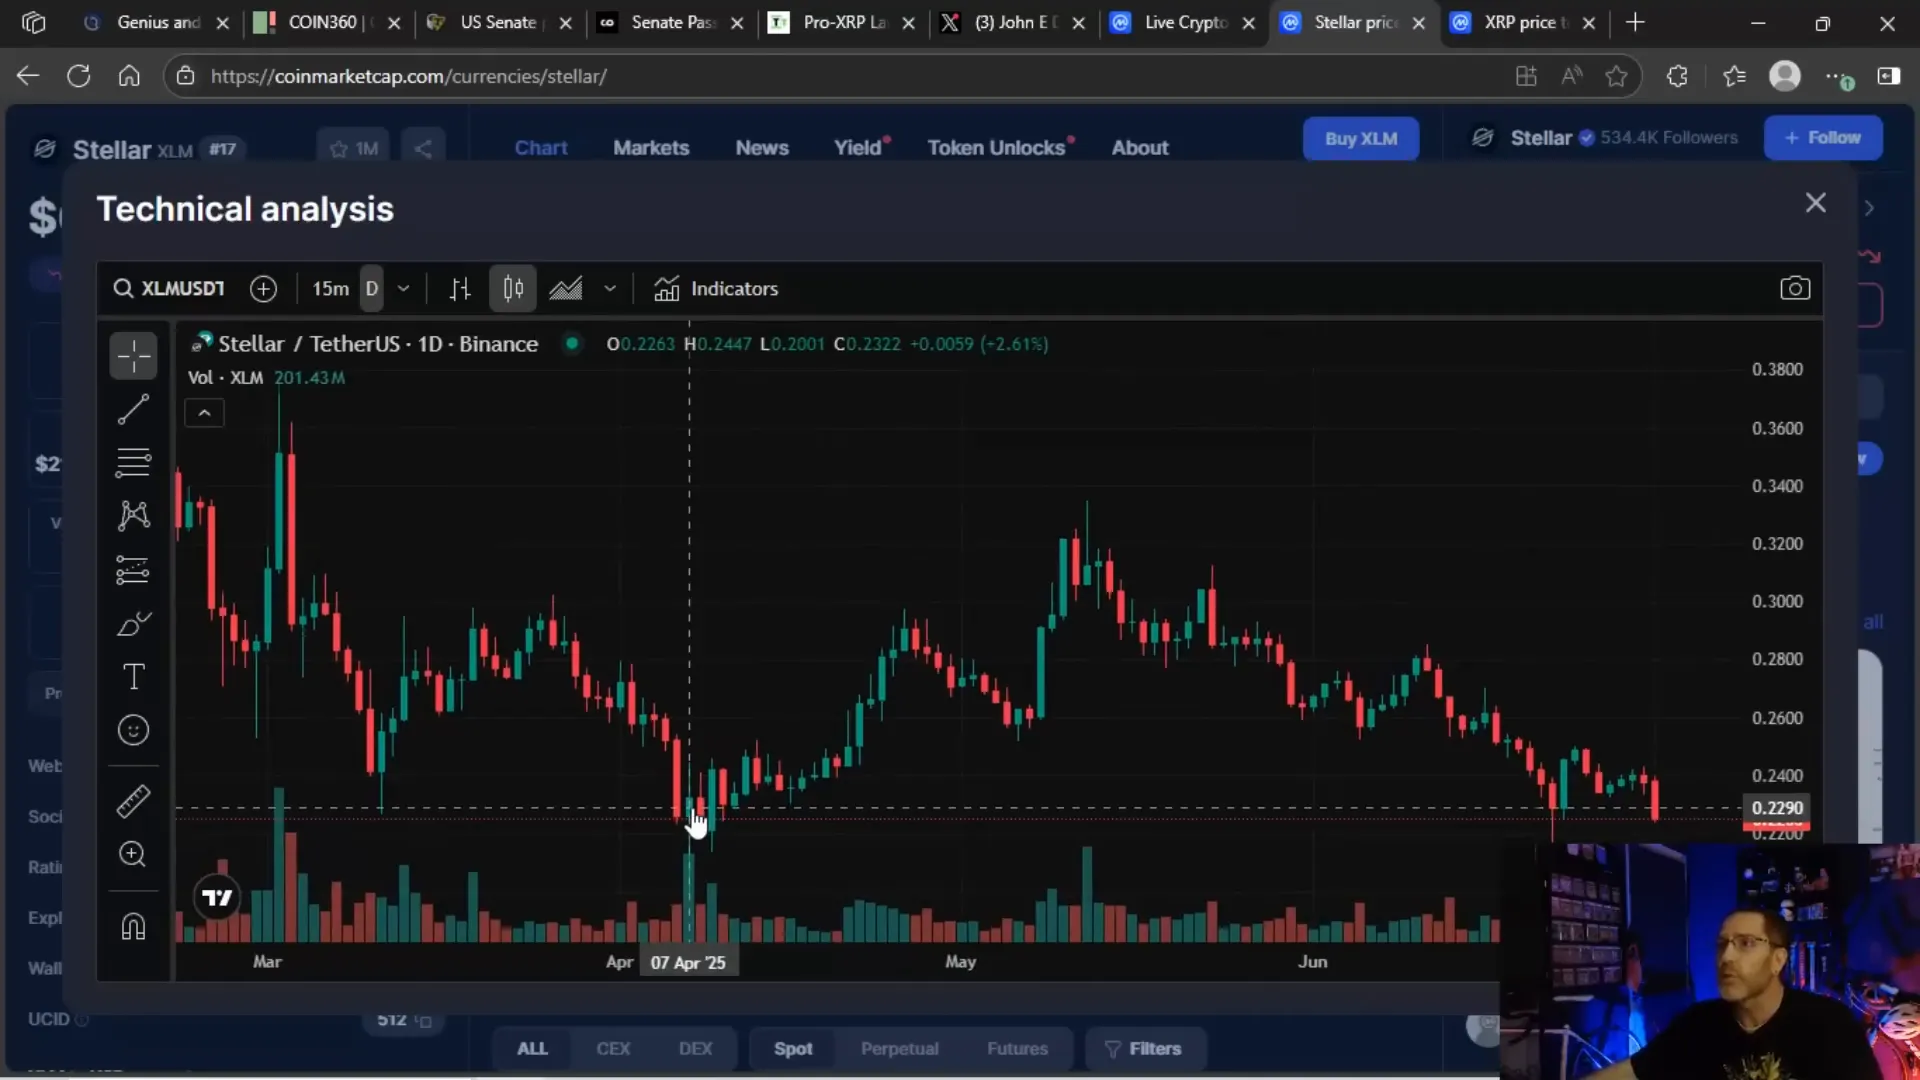Expand the time interval dropdown
The height and width of the screenshot is (1080, 1920).
point(403,289)
